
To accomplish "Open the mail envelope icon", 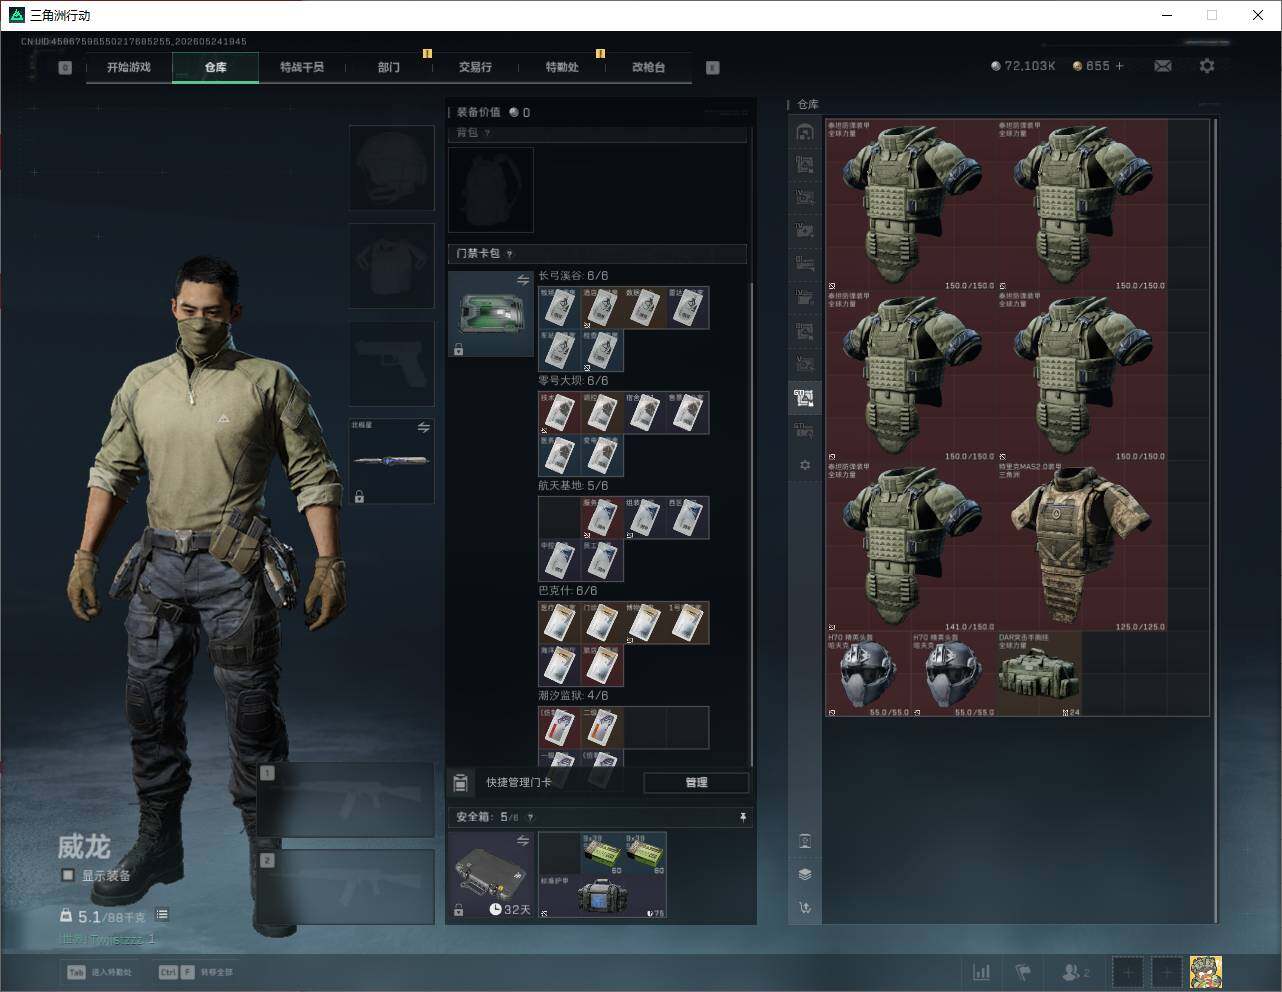I will [1163, 66].
